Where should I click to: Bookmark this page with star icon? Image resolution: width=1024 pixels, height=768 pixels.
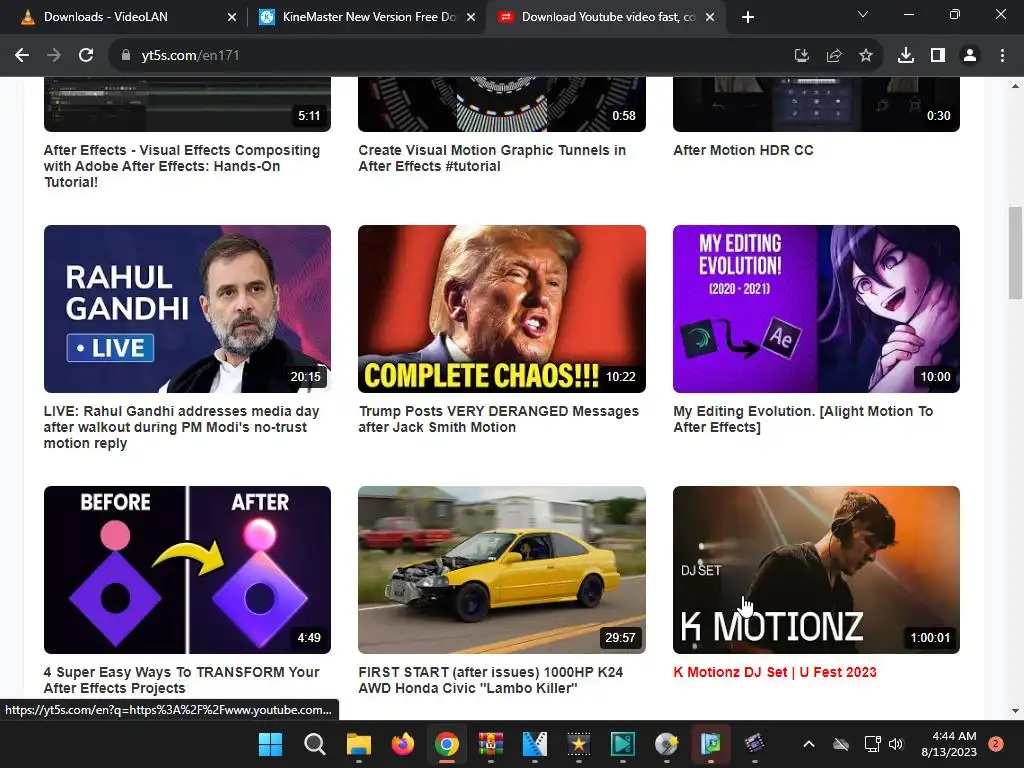coord(866,56)
